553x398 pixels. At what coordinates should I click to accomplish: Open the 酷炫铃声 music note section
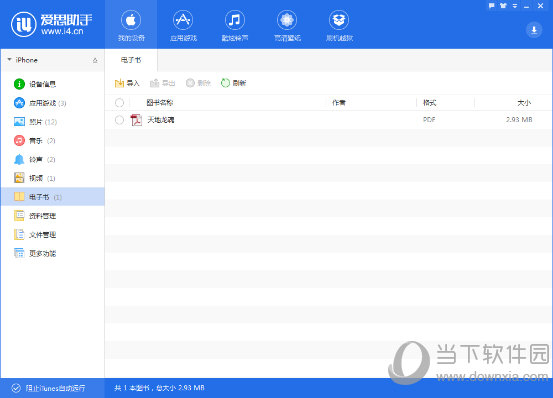235,25
